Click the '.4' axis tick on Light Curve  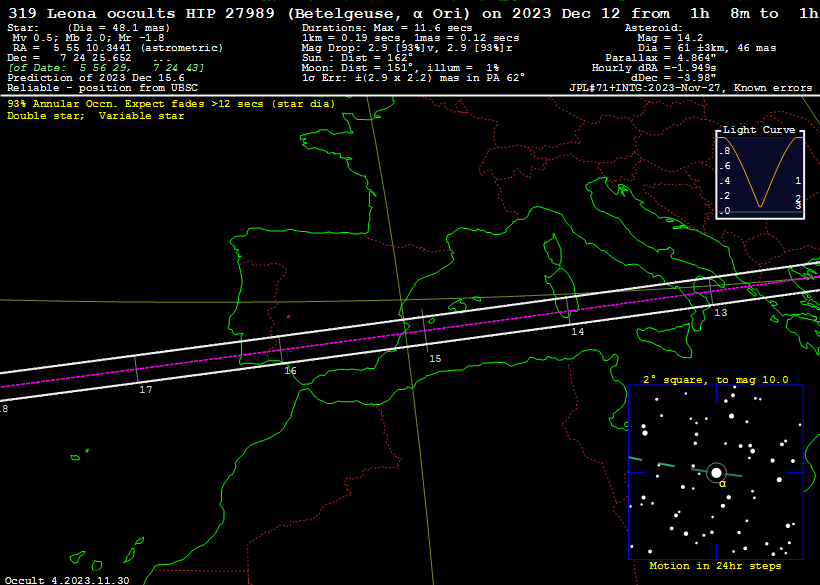(724, 181)
